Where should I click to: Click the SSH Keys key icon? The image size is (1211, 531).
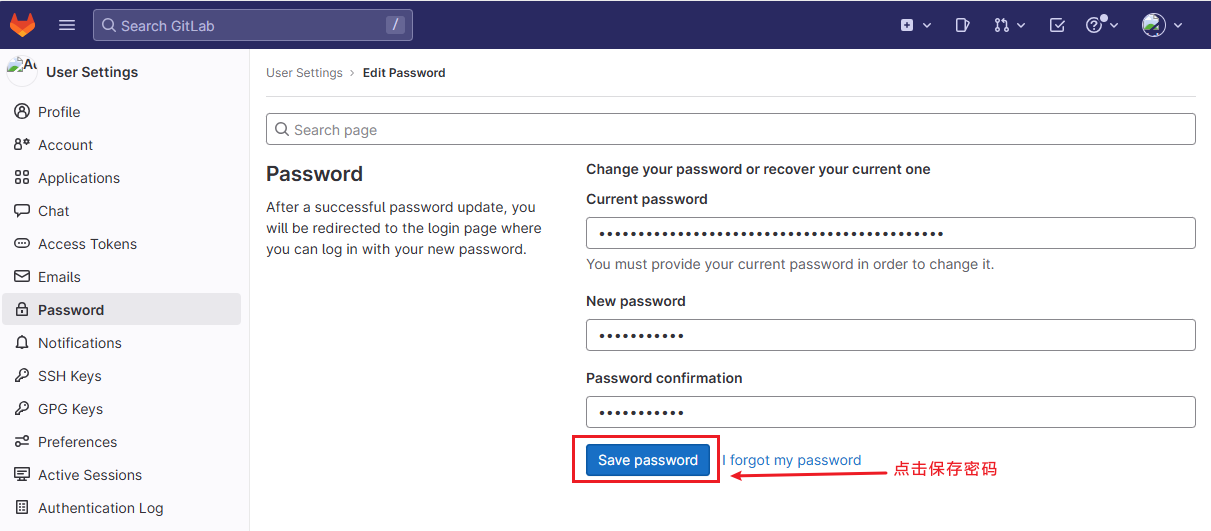(22, 376)
